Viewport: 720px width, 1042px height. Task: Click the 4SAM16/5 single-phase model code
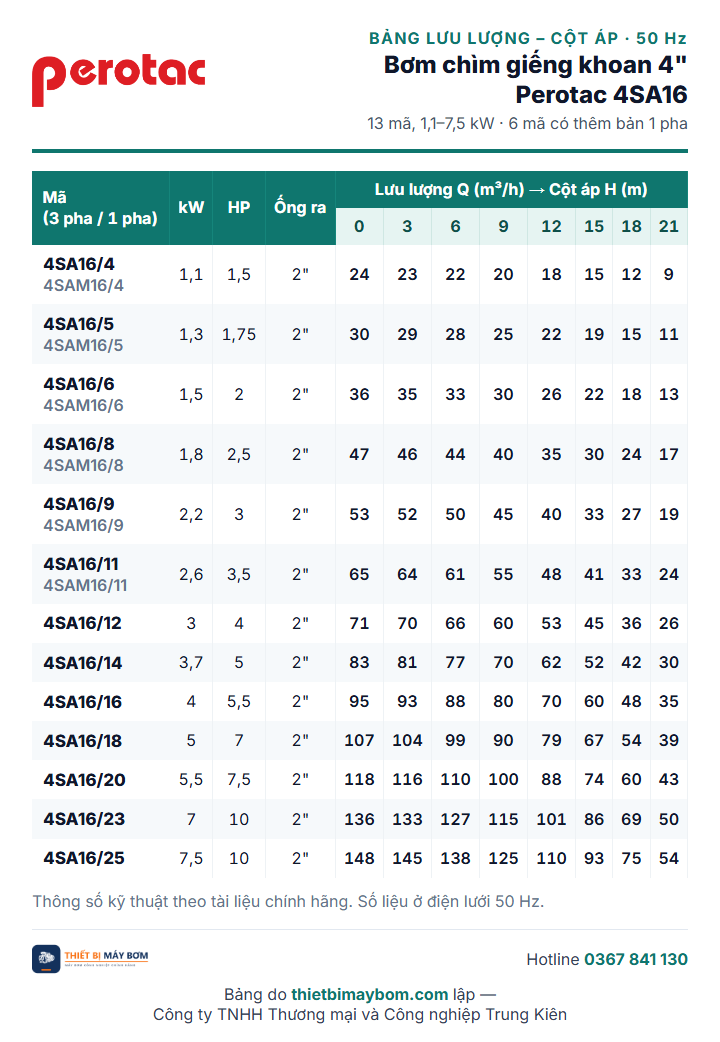83,346
